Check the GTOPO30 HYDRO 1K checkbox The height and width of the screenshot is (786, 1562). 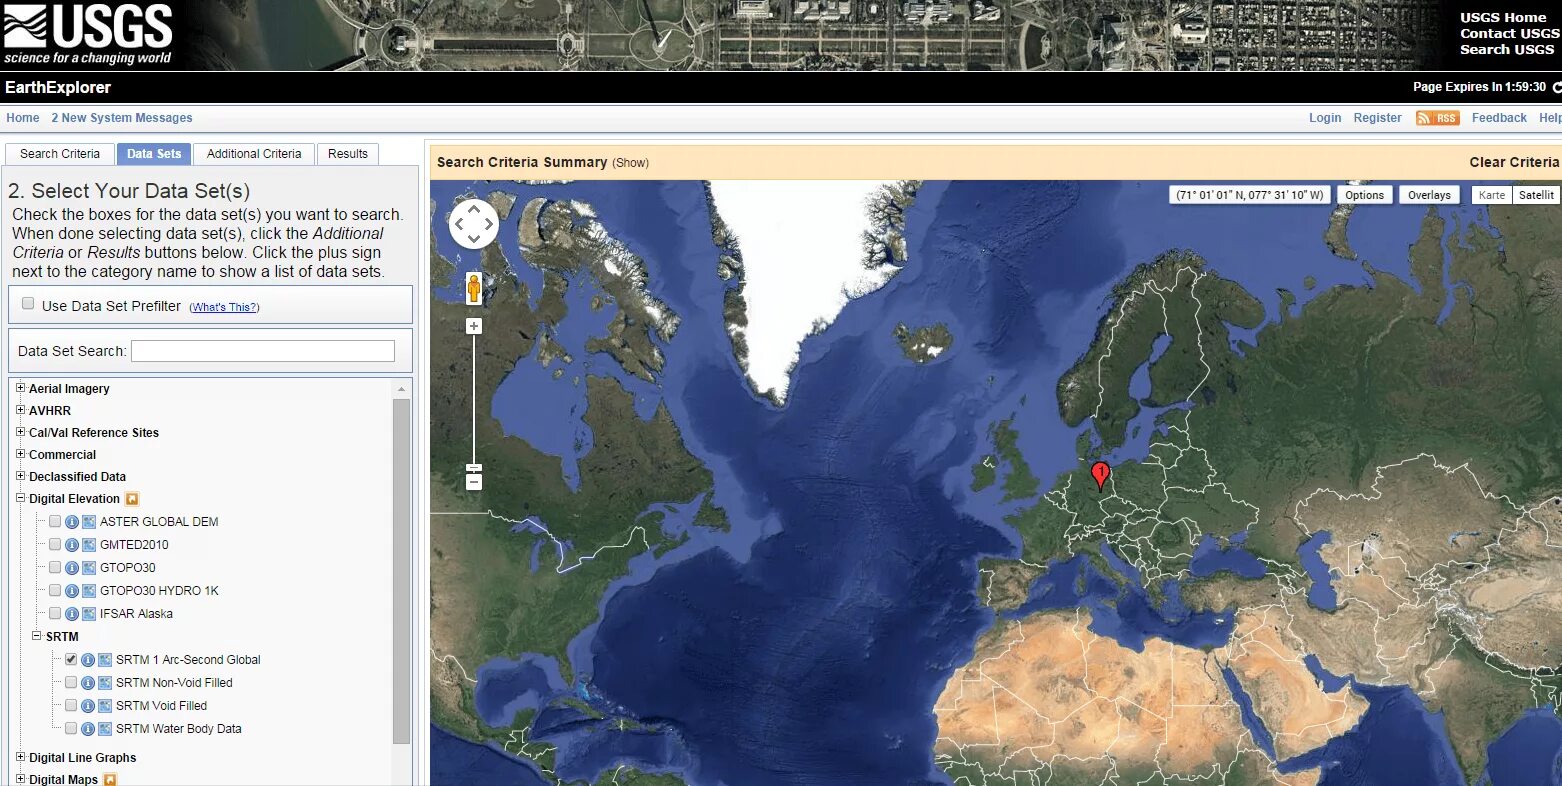pyautogui.click(x=55, y=590)
